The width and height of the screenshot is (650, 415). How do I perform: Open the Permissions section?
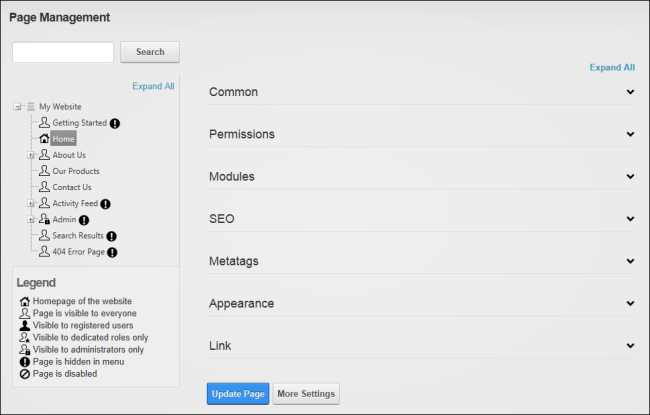(x=421, y=134)
